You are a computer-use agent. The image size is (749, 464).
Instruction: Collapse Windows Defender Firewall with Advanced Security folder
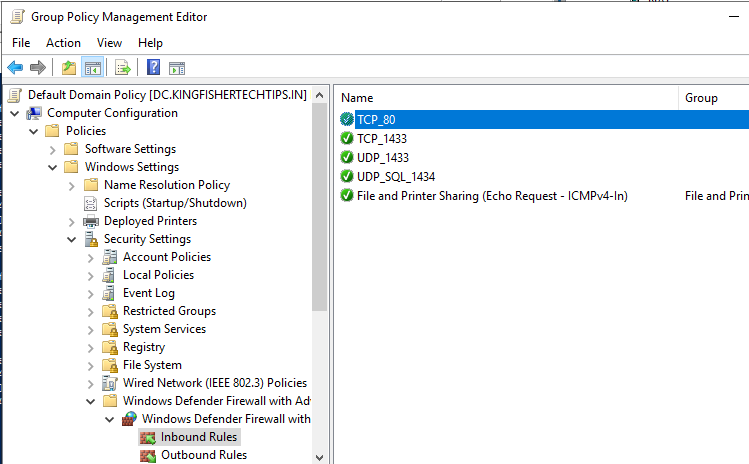(x=91, y=401)
